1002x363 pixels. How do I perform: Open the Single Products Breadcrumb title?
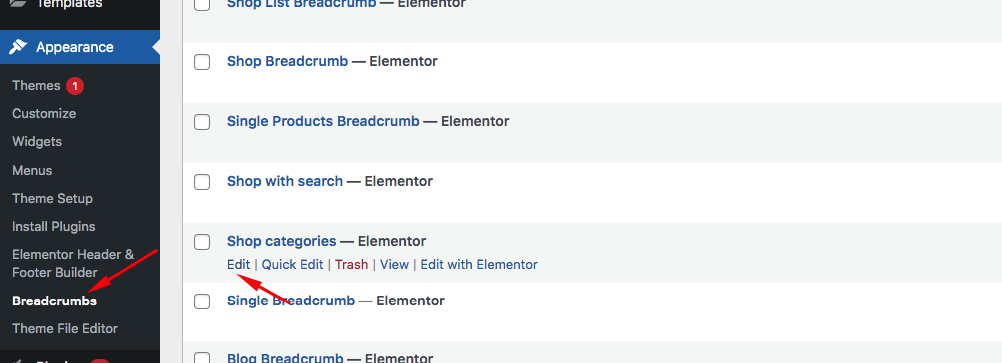(323, 121)
